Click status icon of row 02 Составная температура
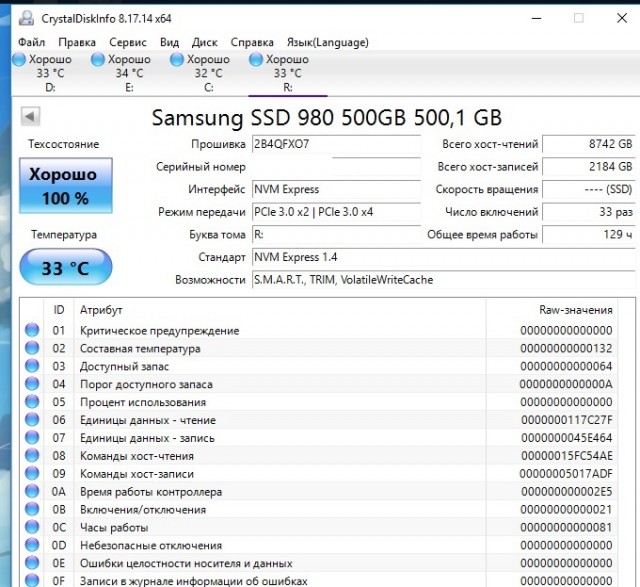Image resolution: width=640 pixels, height=587 pixels. [x=32, y=348]
